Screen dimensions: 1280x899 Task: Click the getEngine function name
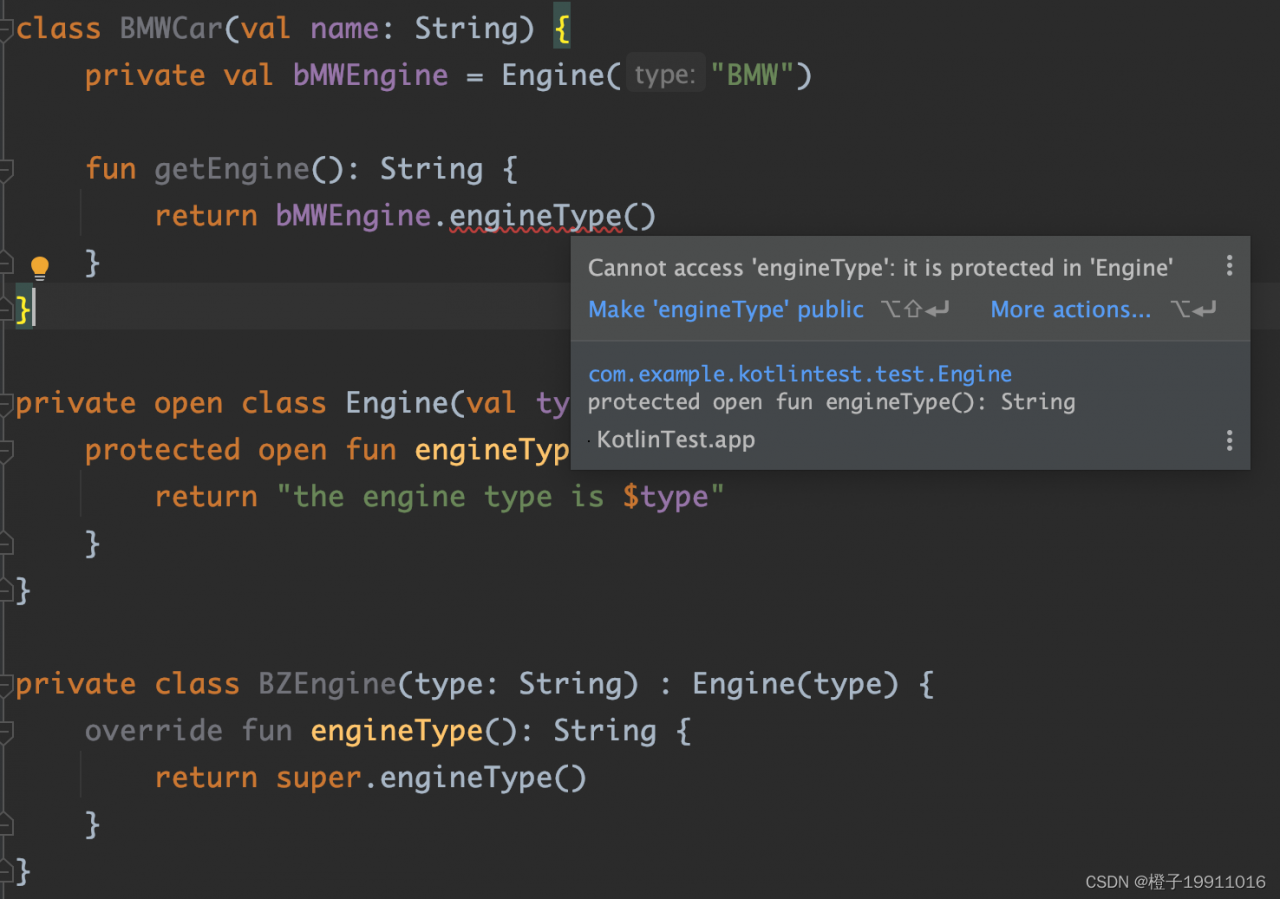[232, 170]
